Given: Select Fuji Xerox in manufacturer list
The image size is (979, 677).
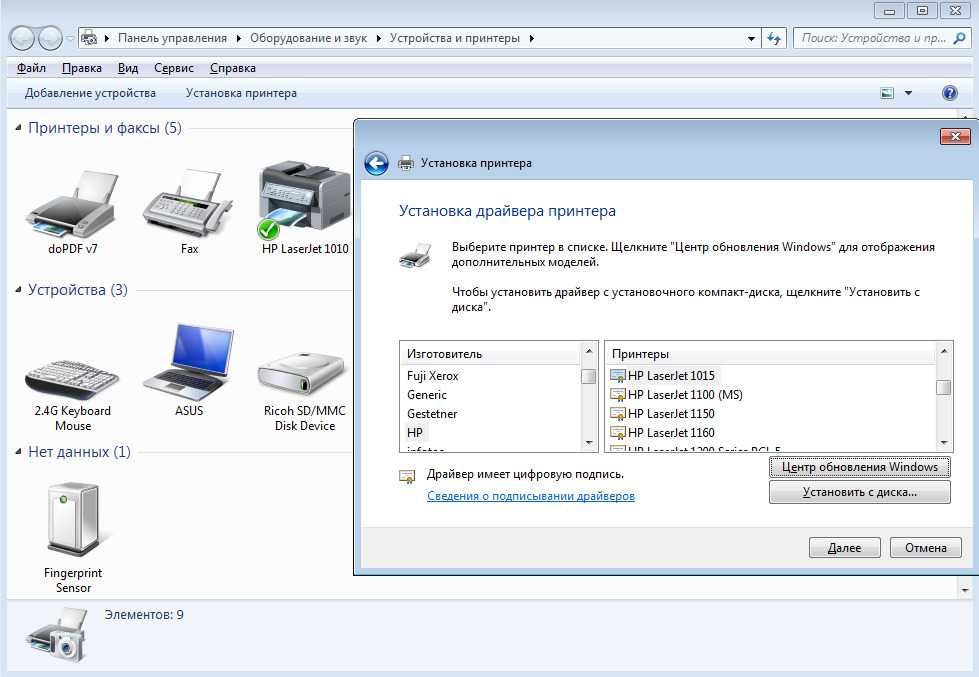Looking at the screenshot, I should click(x=433, y=376).
